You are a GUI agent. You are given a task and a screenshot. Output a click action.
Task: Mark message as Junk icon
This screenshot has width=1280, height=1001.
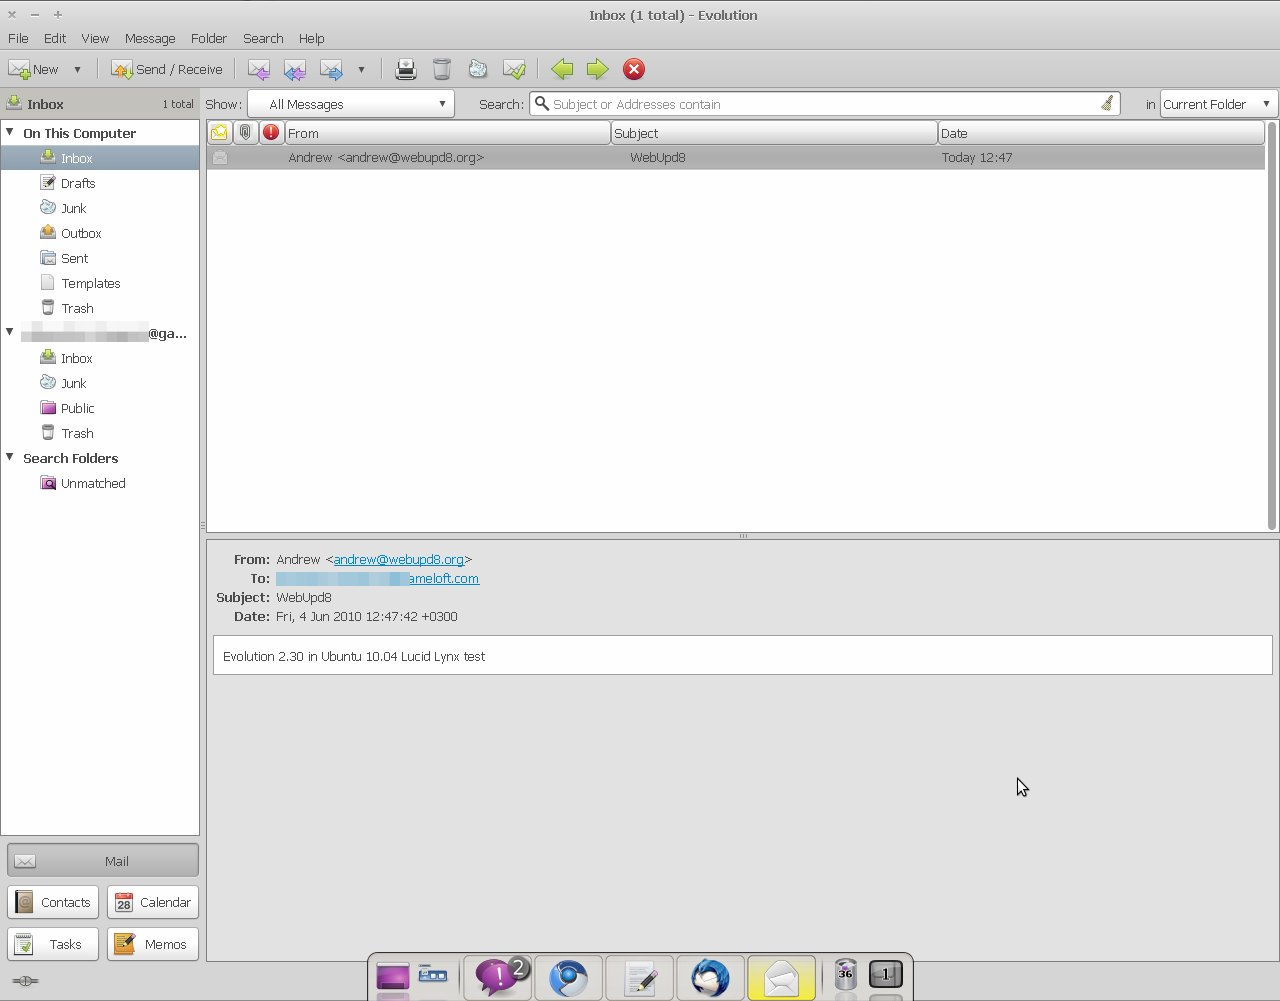478,69
